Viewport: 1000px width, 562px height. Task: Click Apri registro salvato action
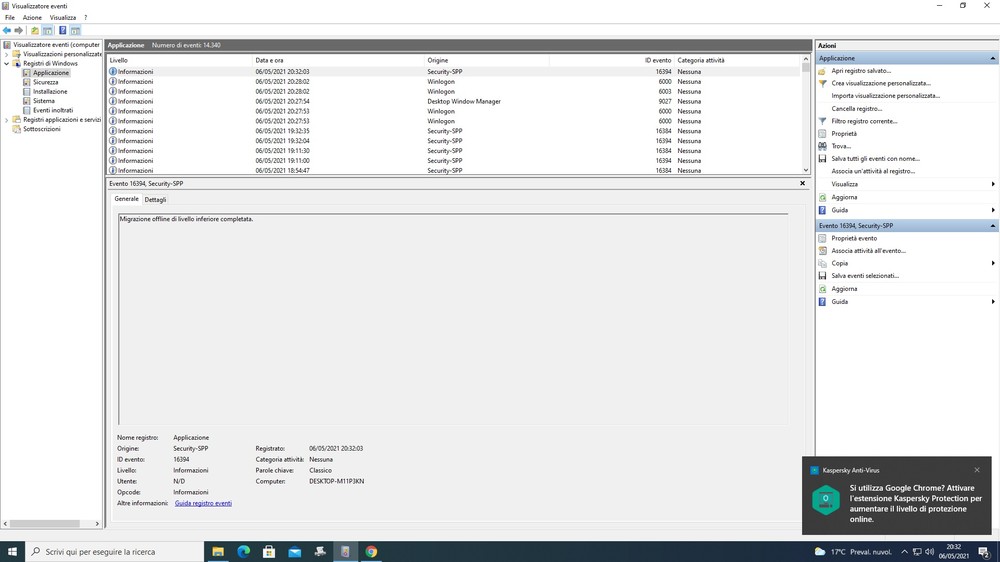point(861,71)
